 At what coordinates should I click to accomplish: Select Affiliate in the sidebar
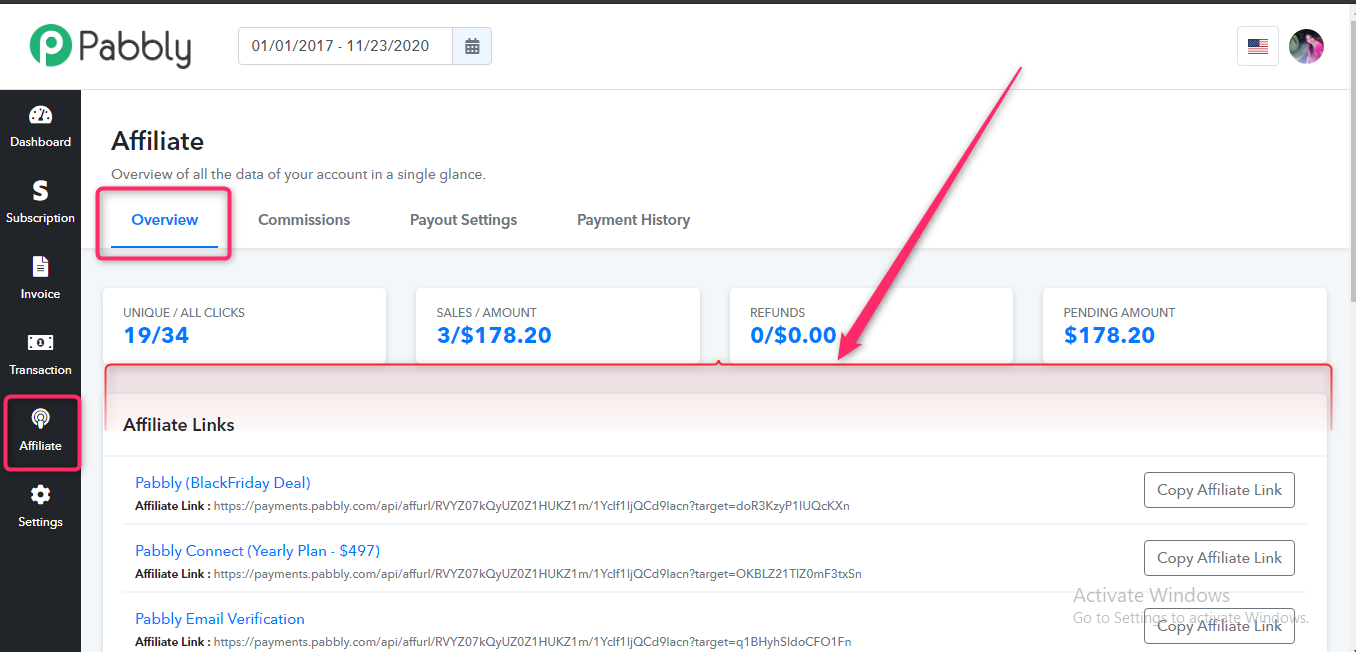pyautogui.click(x=40, y=431)
